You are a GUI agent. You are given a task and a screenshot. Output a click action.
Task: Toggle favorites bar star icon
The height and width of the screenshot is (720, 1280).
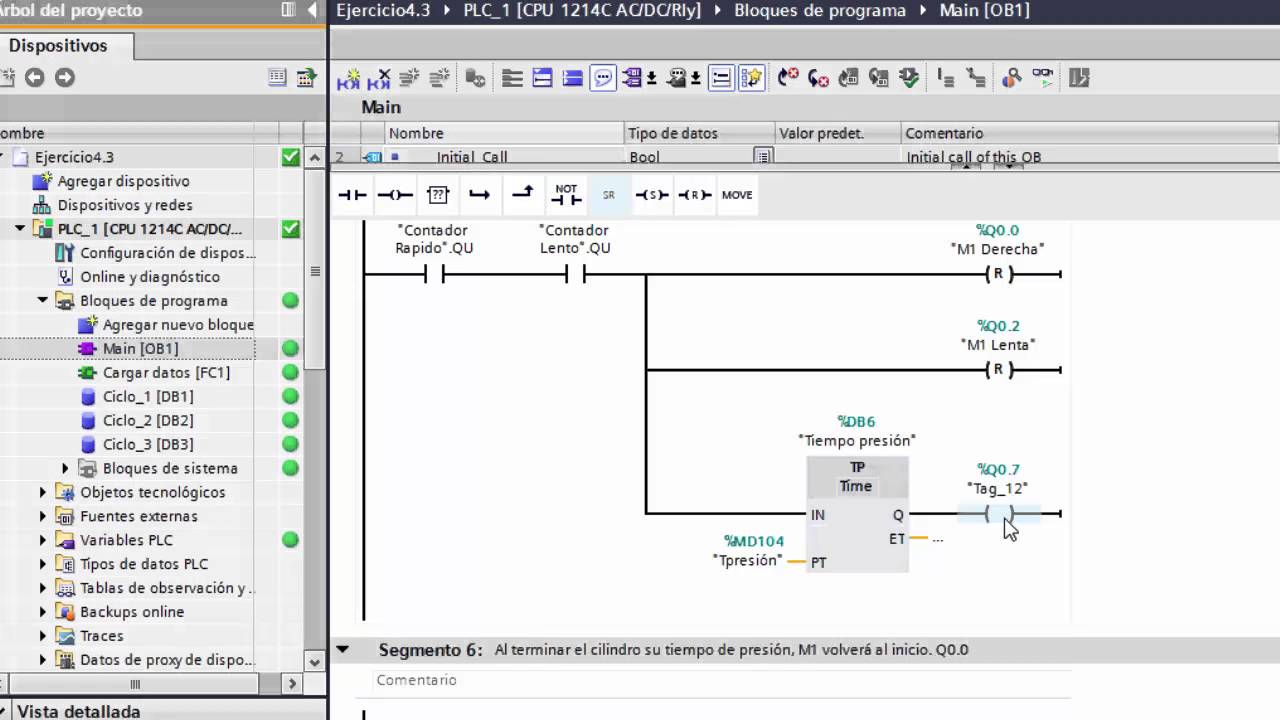(x=752, y=78)
